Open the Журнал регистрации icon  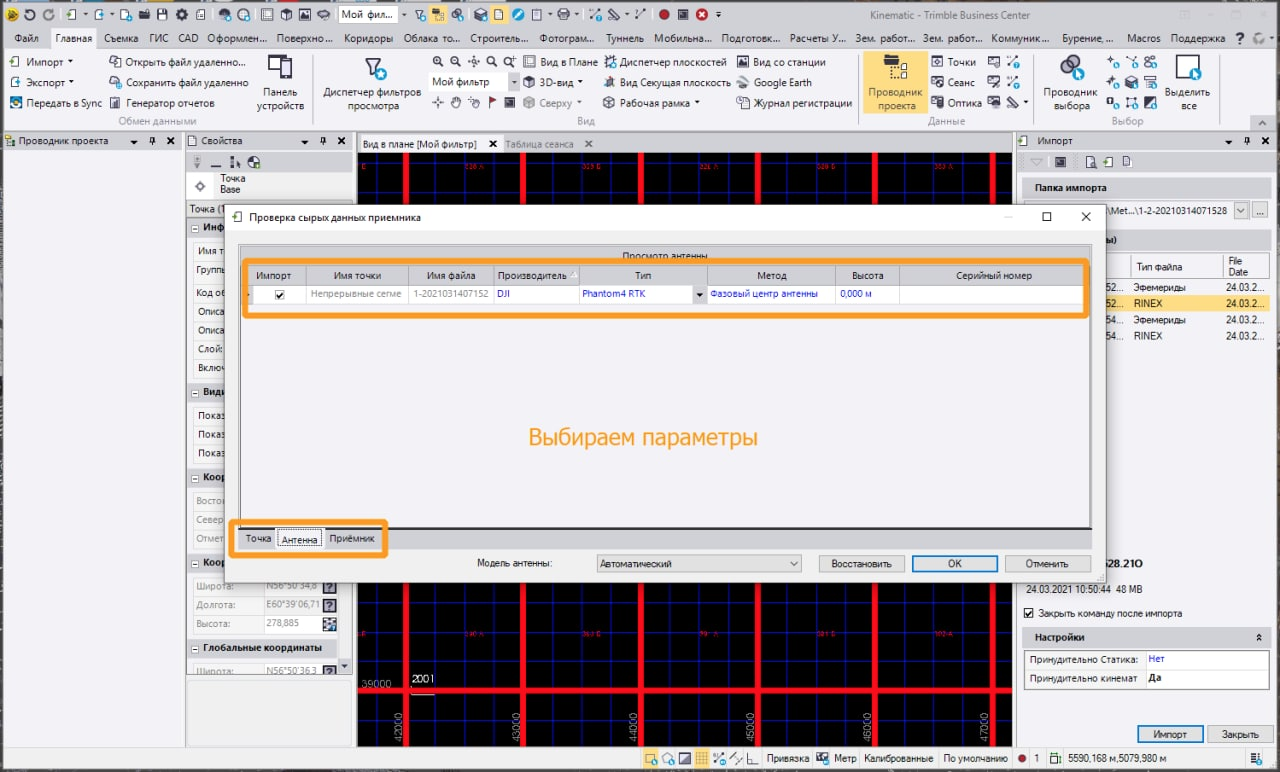point(743,103)
